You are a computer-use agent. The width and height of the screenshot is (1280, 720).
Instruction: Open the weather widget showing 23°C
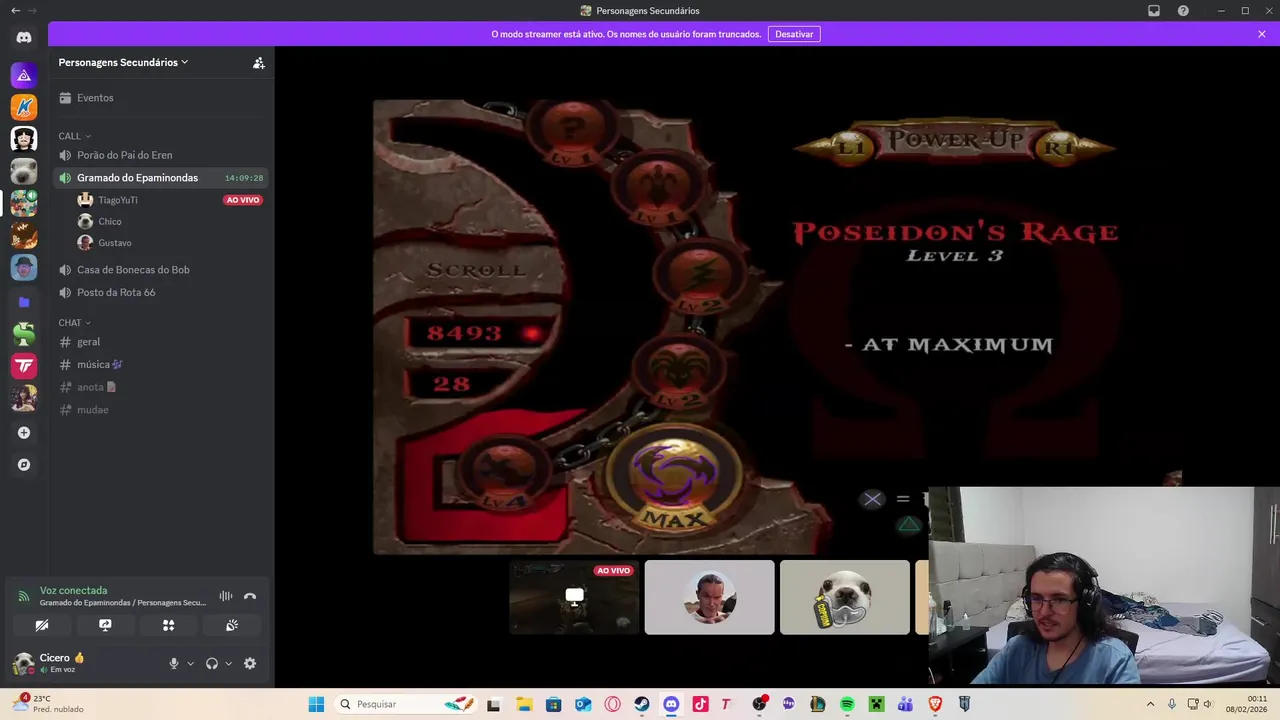tap(50, 704)
